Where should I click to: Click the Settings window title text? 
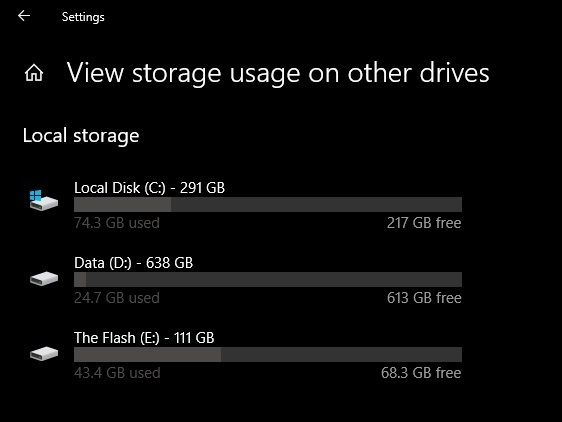[83, 17]
